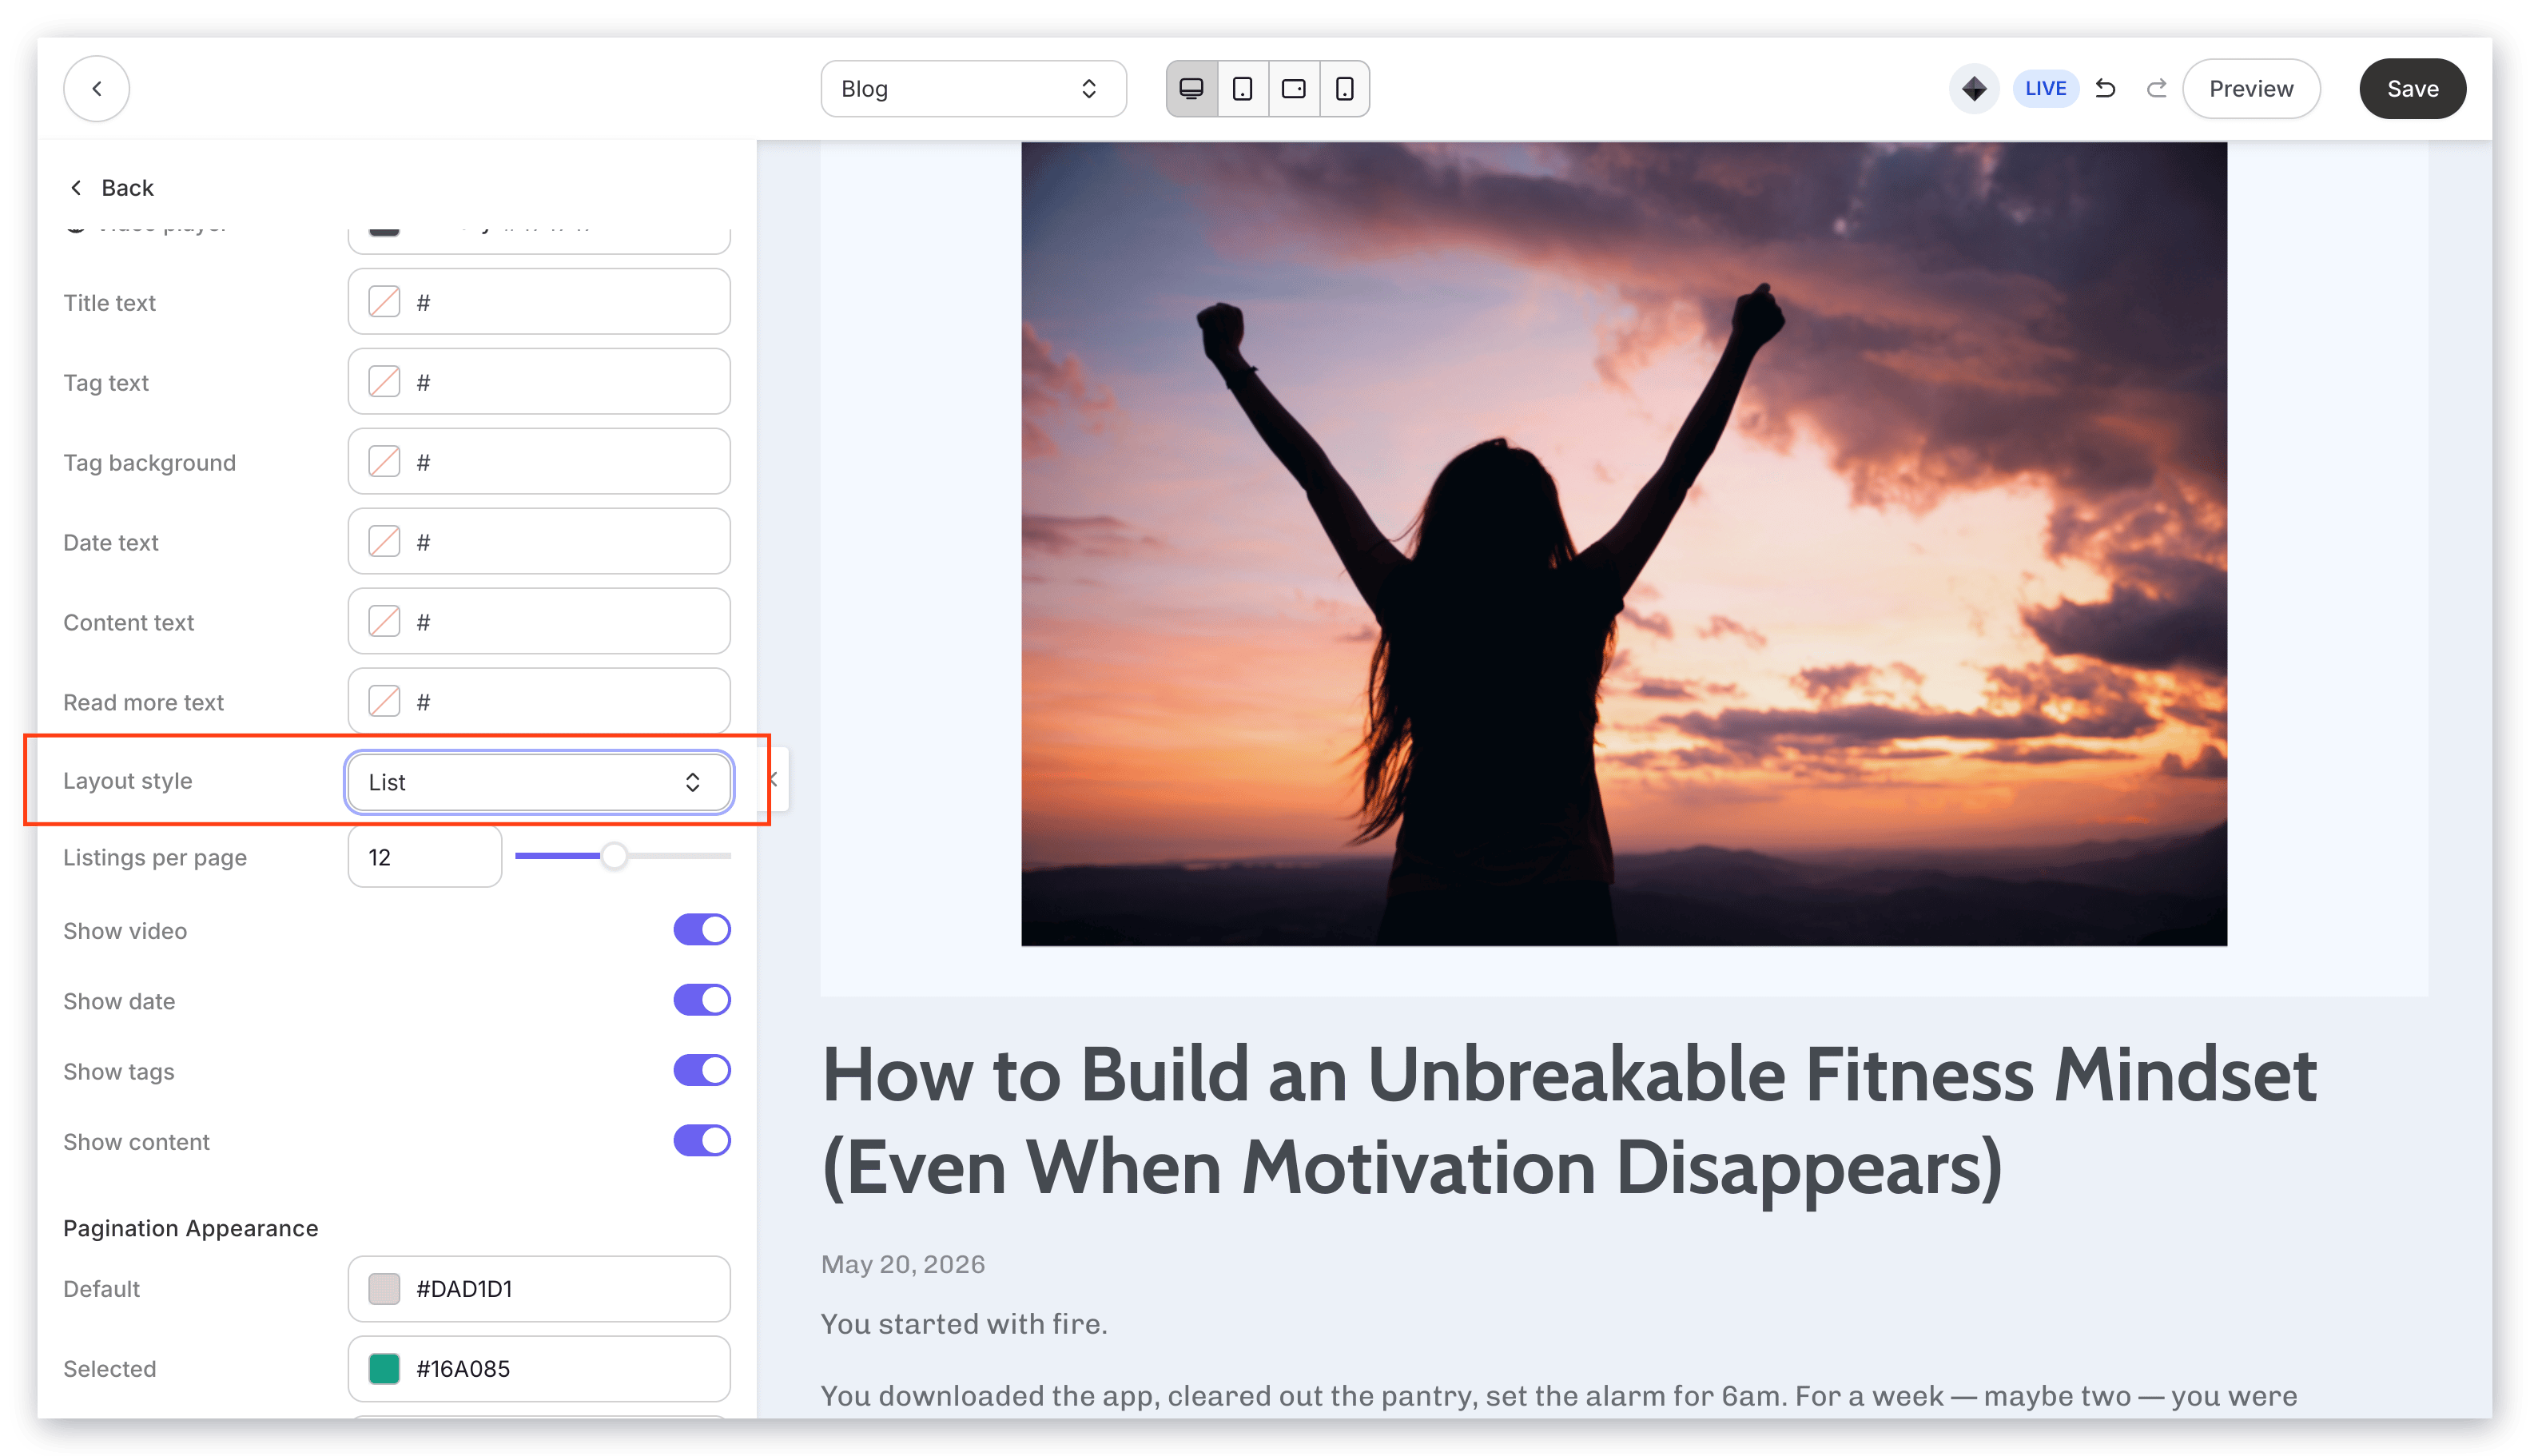Click the Unbreakable Fitness Mindset post title

click(1568, 1121)
